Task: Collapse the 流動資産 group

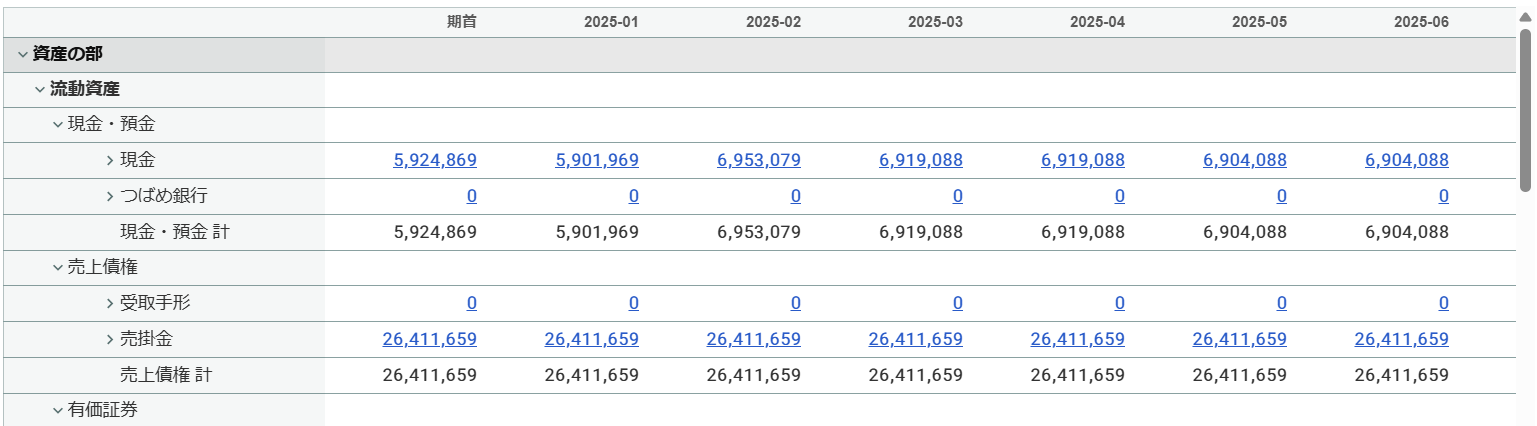Action: pos(40,90)
